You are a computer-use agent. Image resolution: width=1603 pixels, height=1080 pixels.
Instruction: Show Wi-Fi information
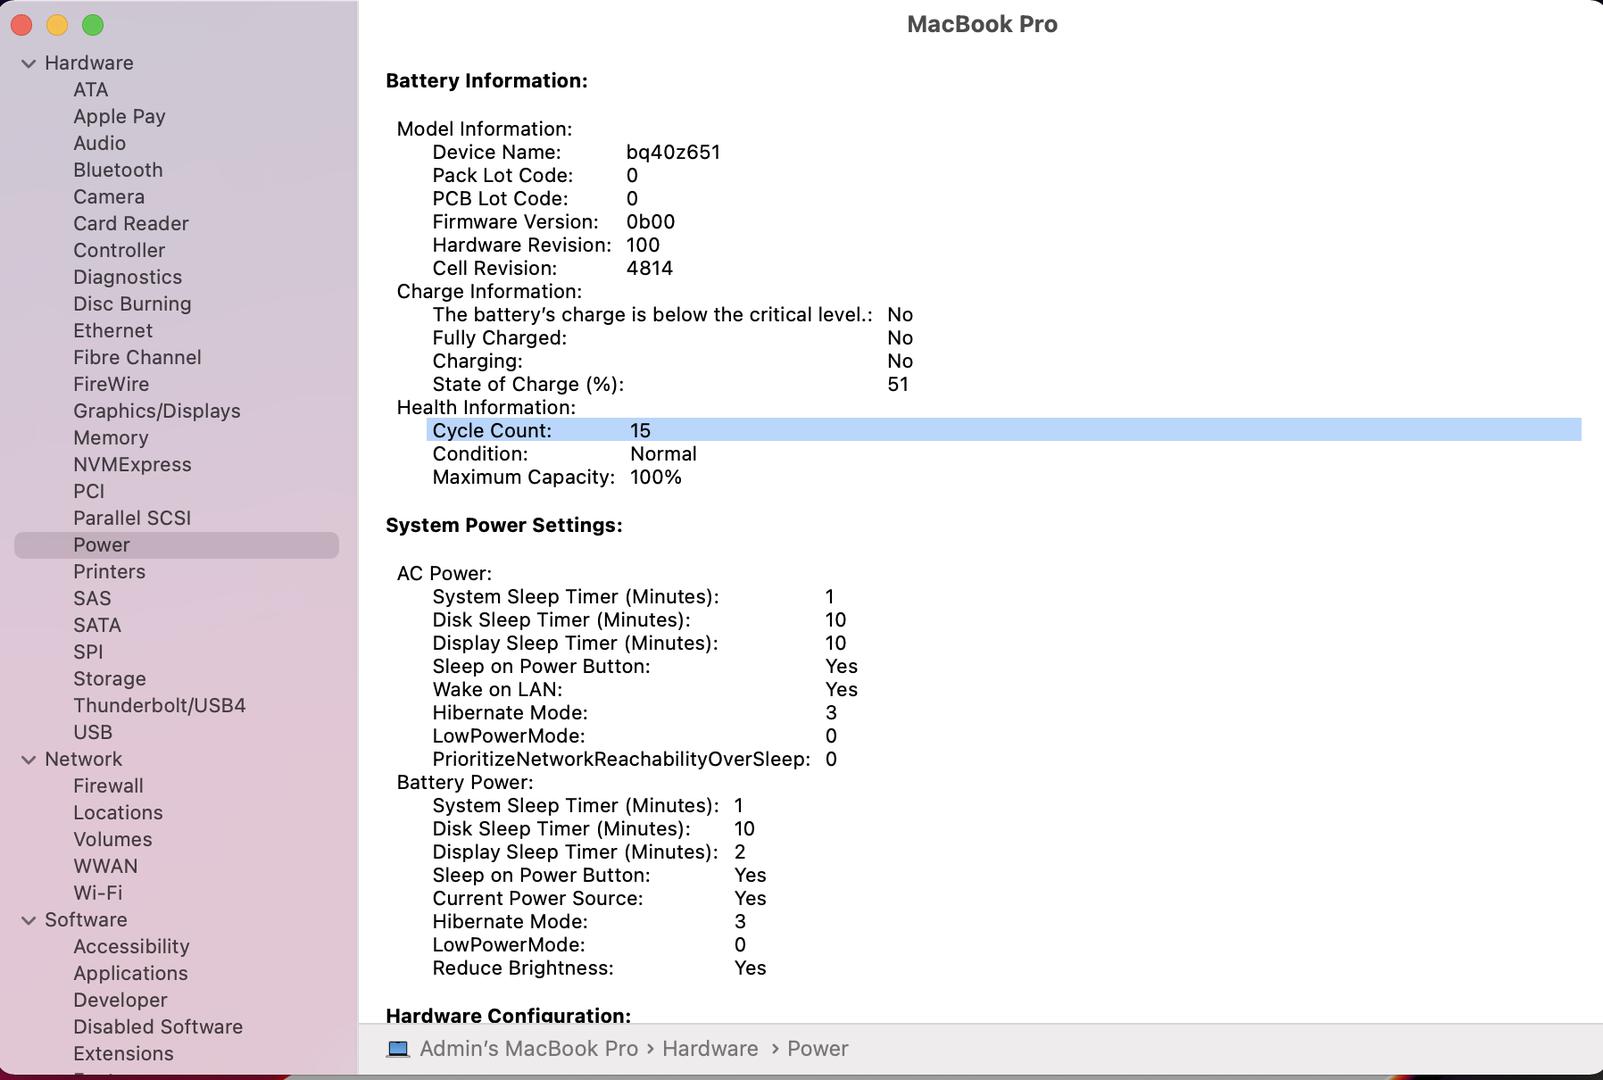98,893
